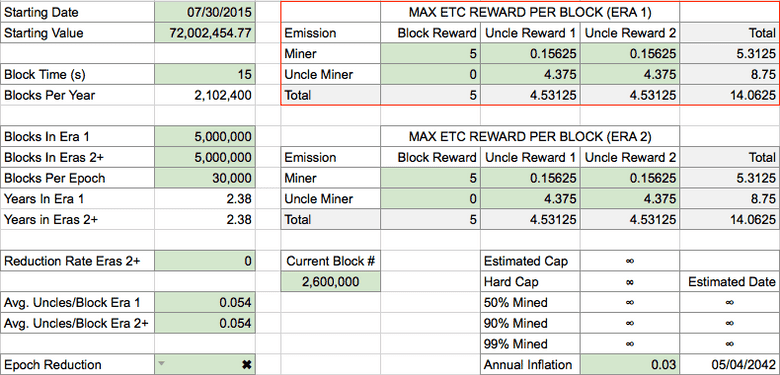Select the Starting Value cell 72,002,454.77
This screenshot has width=780, height=375.
coord(205,33)
